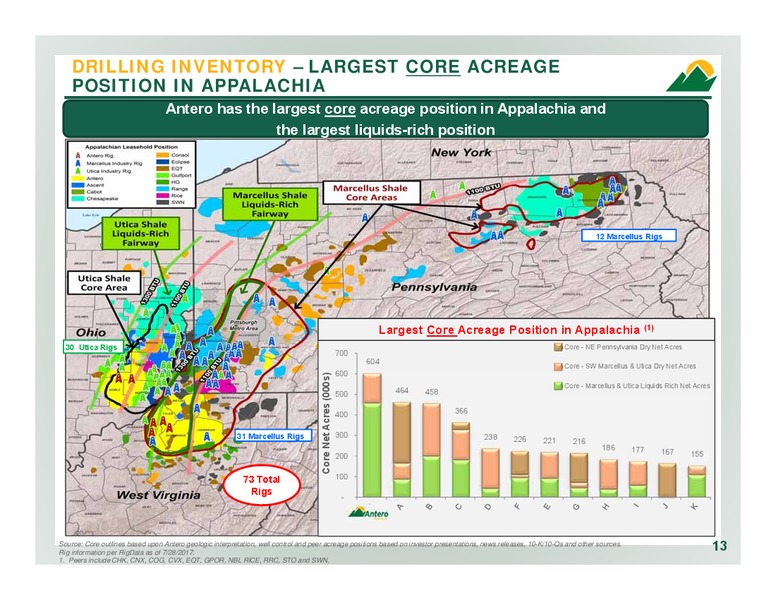Image resolution: width=776 pixels, height=600 pixels.
Task: Click the Marcellus Shale Core Areas label
Action: tap(370, 193)
